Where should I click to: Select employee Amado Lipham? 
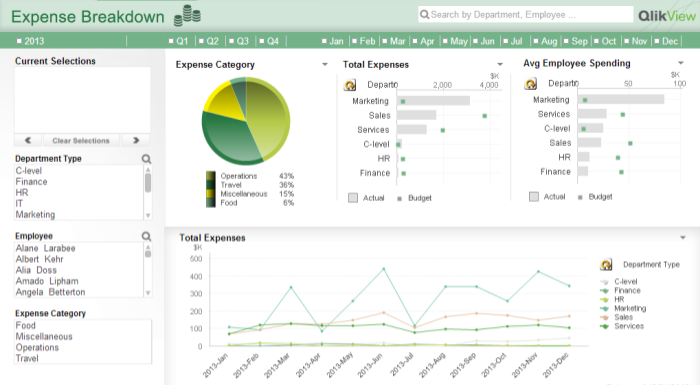(79, 281)
